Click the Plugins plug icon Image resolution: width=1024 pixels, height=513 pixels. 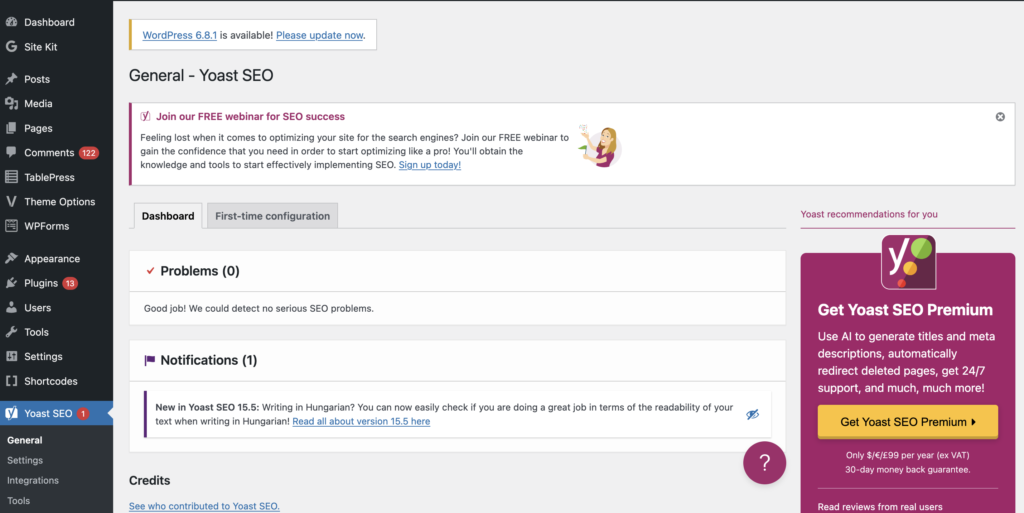tap(11, 283)
